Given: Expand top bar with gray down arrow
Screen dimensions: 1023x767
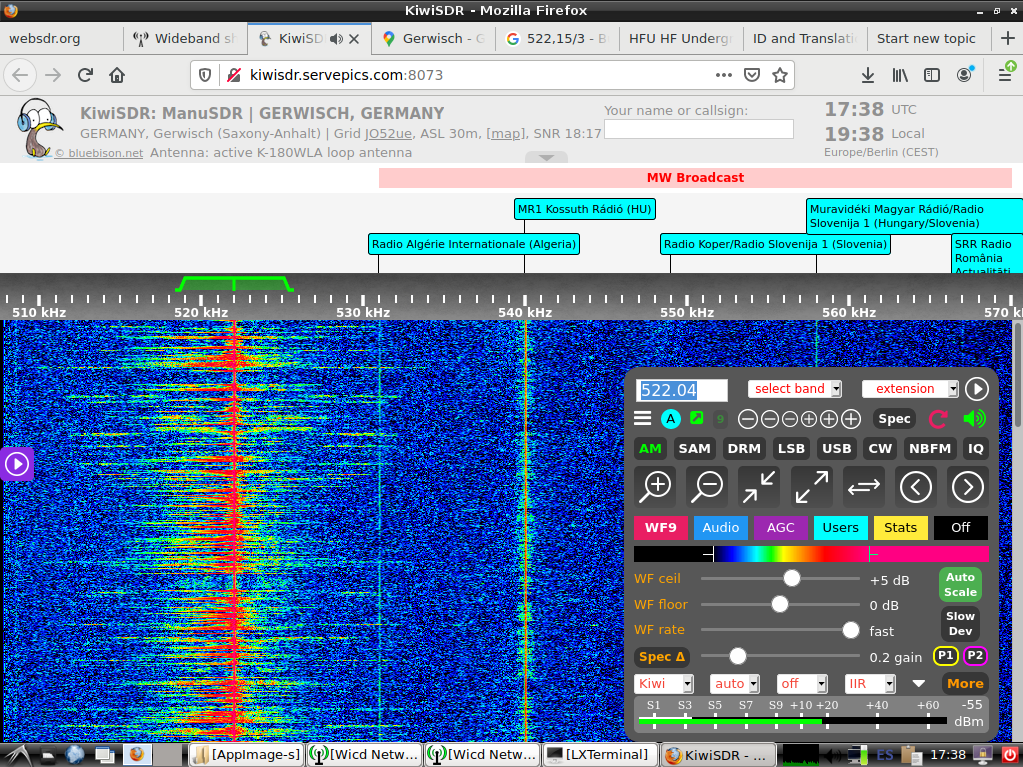Looking at the screenshot, I should (x=547, y=158).
